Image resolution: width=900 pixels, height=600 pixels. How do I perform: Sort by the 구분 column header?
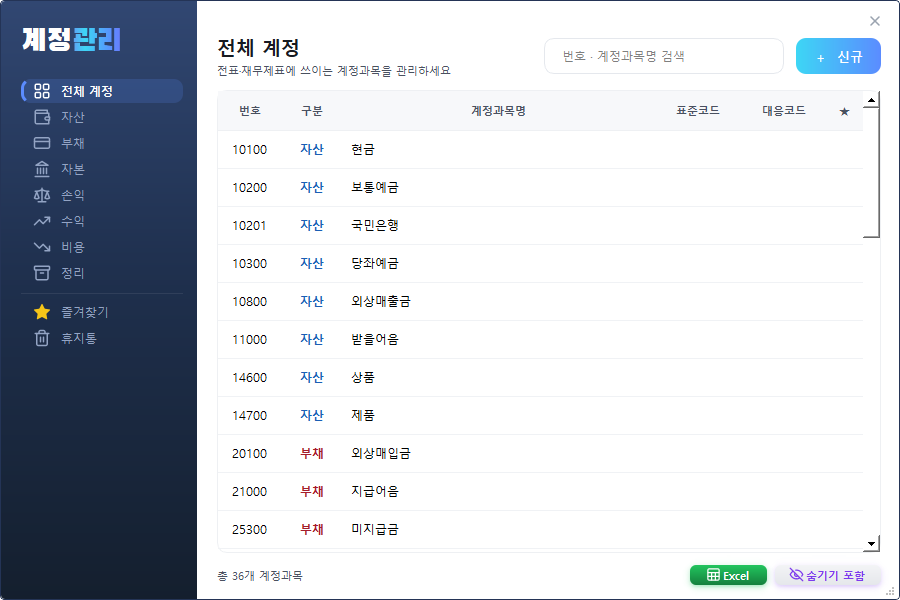pyautogui.click(x=312, y=111)
